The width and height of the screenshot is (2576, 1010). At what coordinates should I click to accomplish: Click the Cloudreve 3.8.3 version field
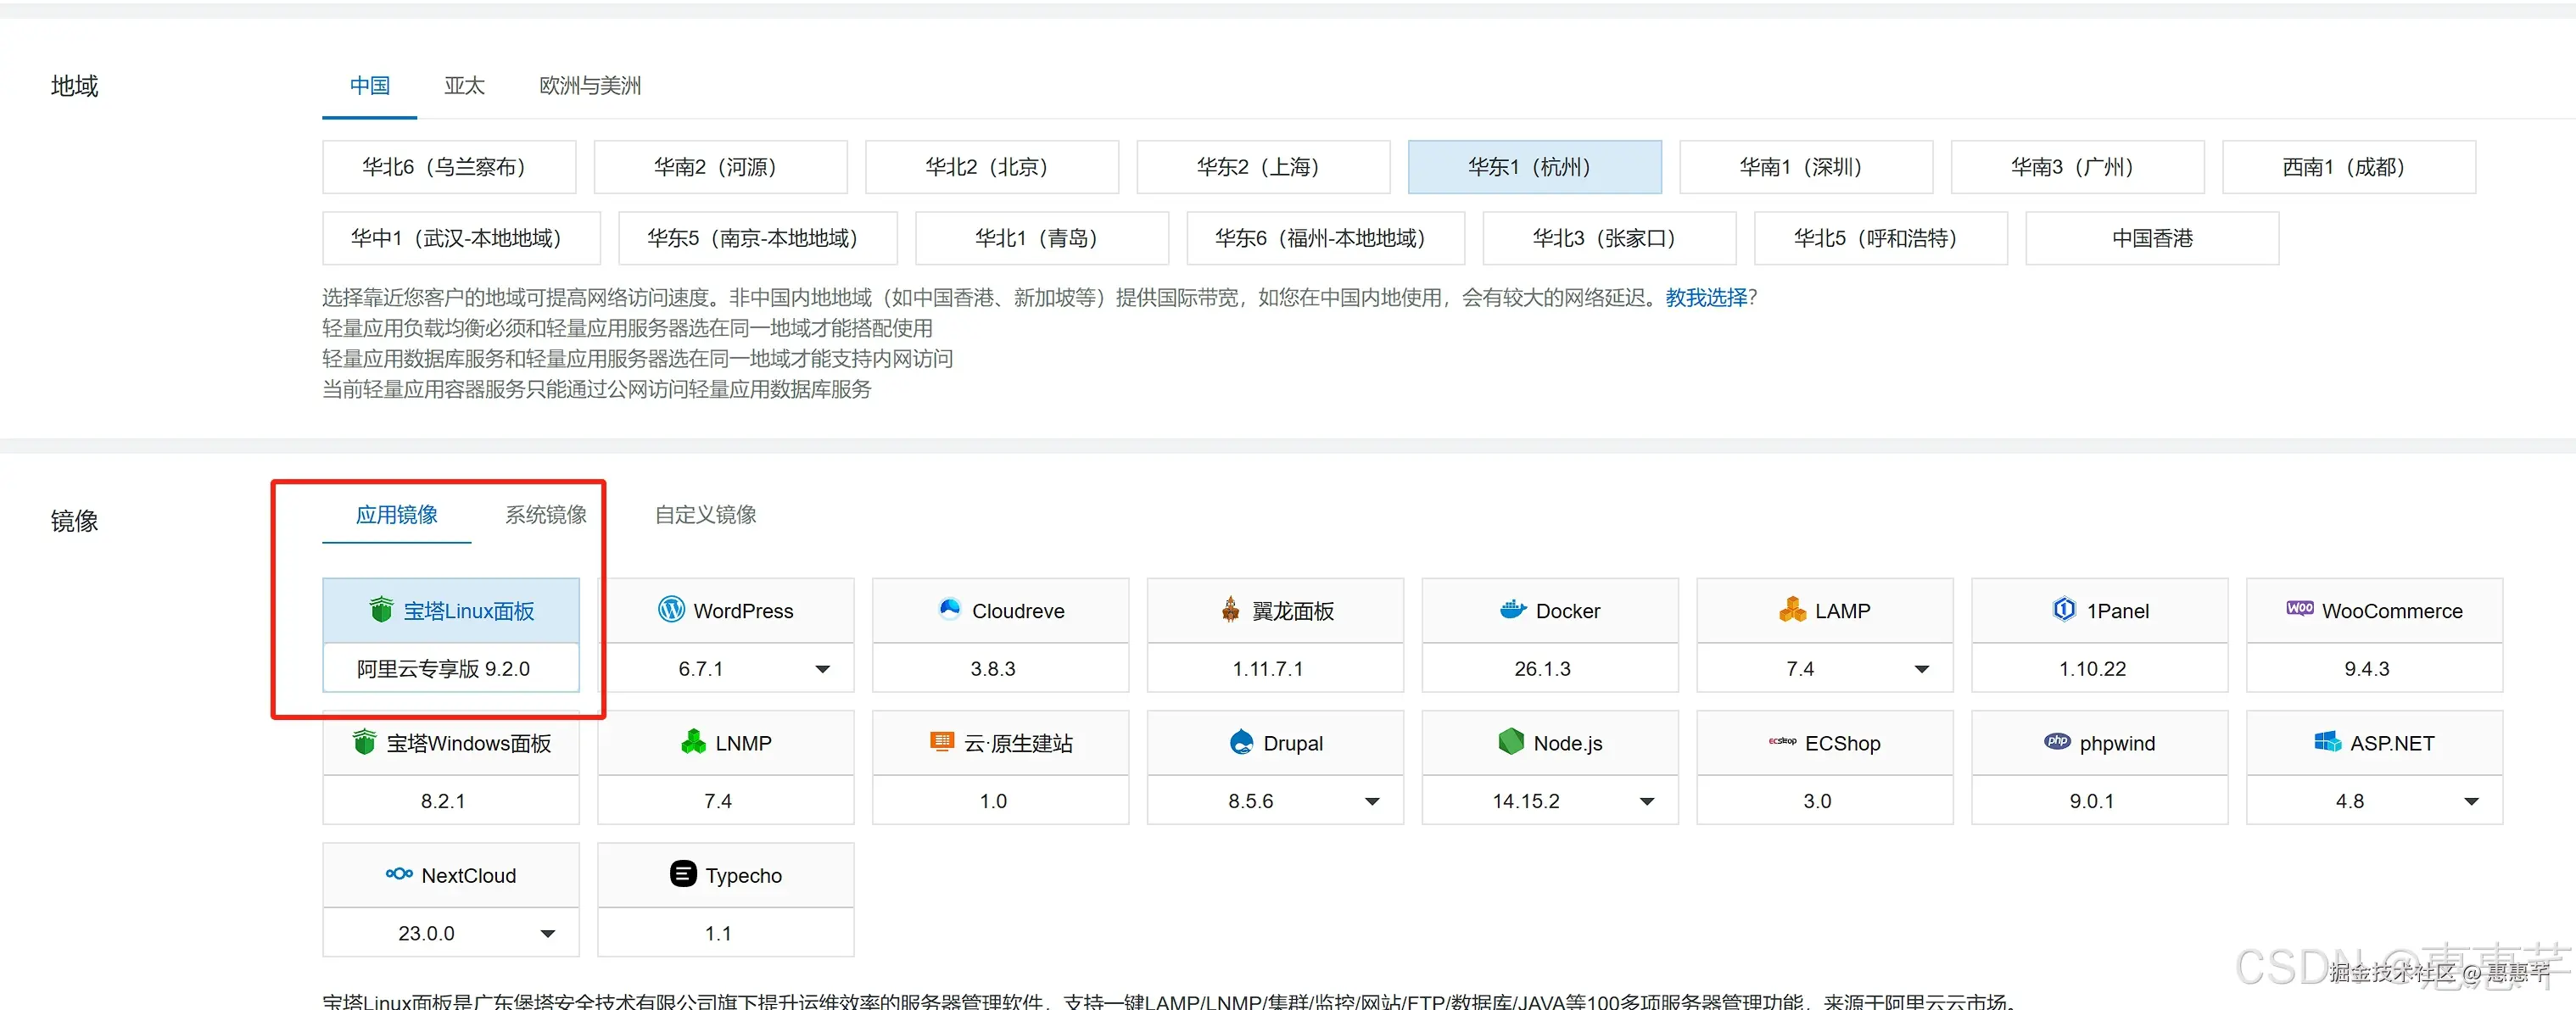point(1000,668)
